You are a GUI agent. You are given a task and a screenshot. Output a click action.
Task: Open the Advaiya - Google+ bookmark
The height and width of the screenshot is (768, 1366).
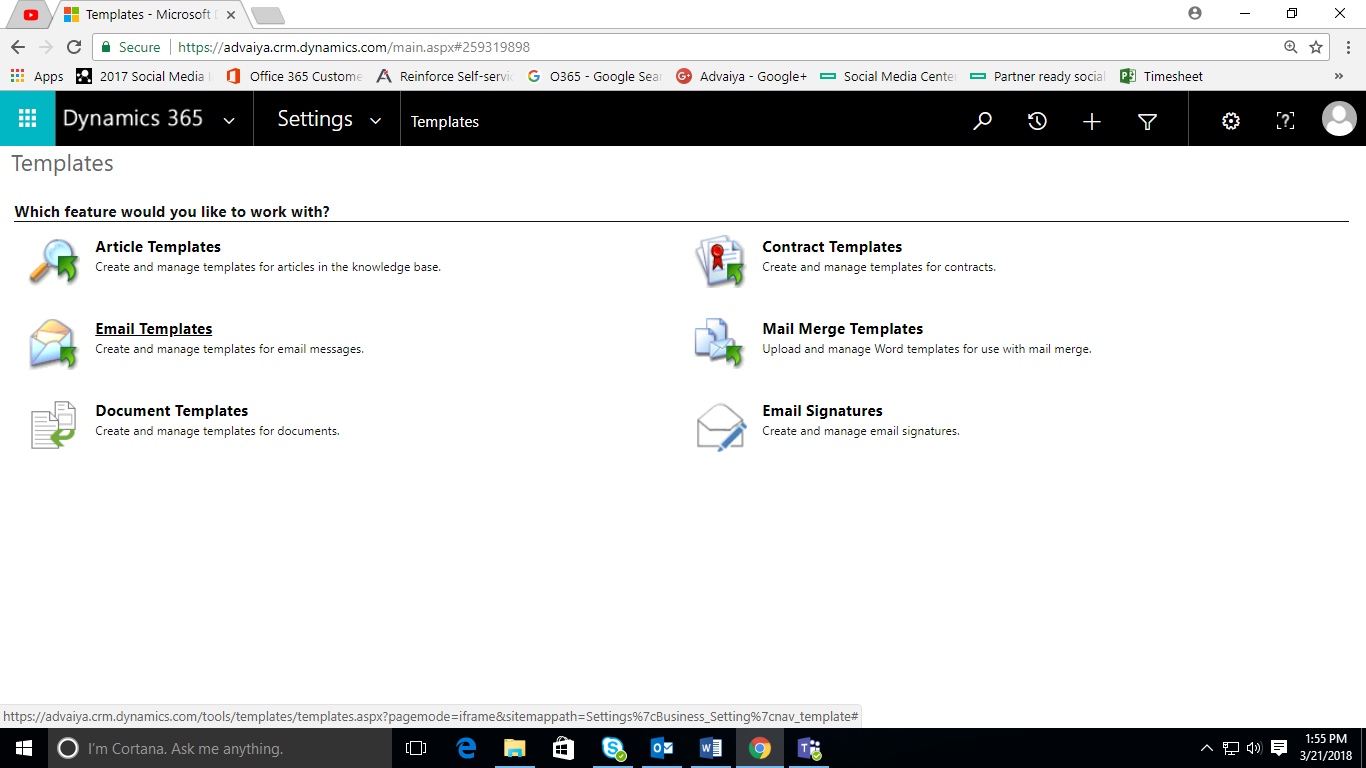[741, 76]
